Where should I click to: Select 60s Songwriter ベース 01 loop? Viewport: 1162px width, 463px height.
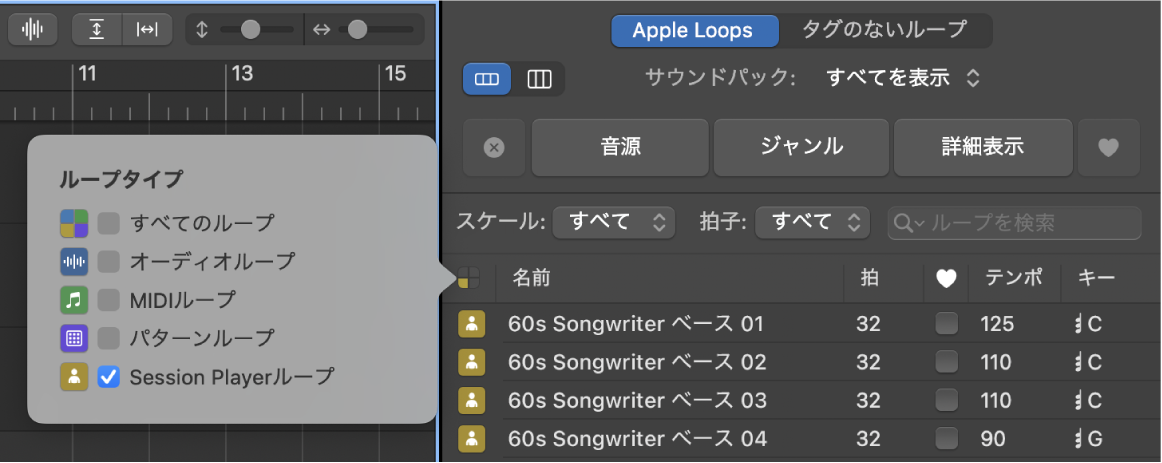coord(636,324)
